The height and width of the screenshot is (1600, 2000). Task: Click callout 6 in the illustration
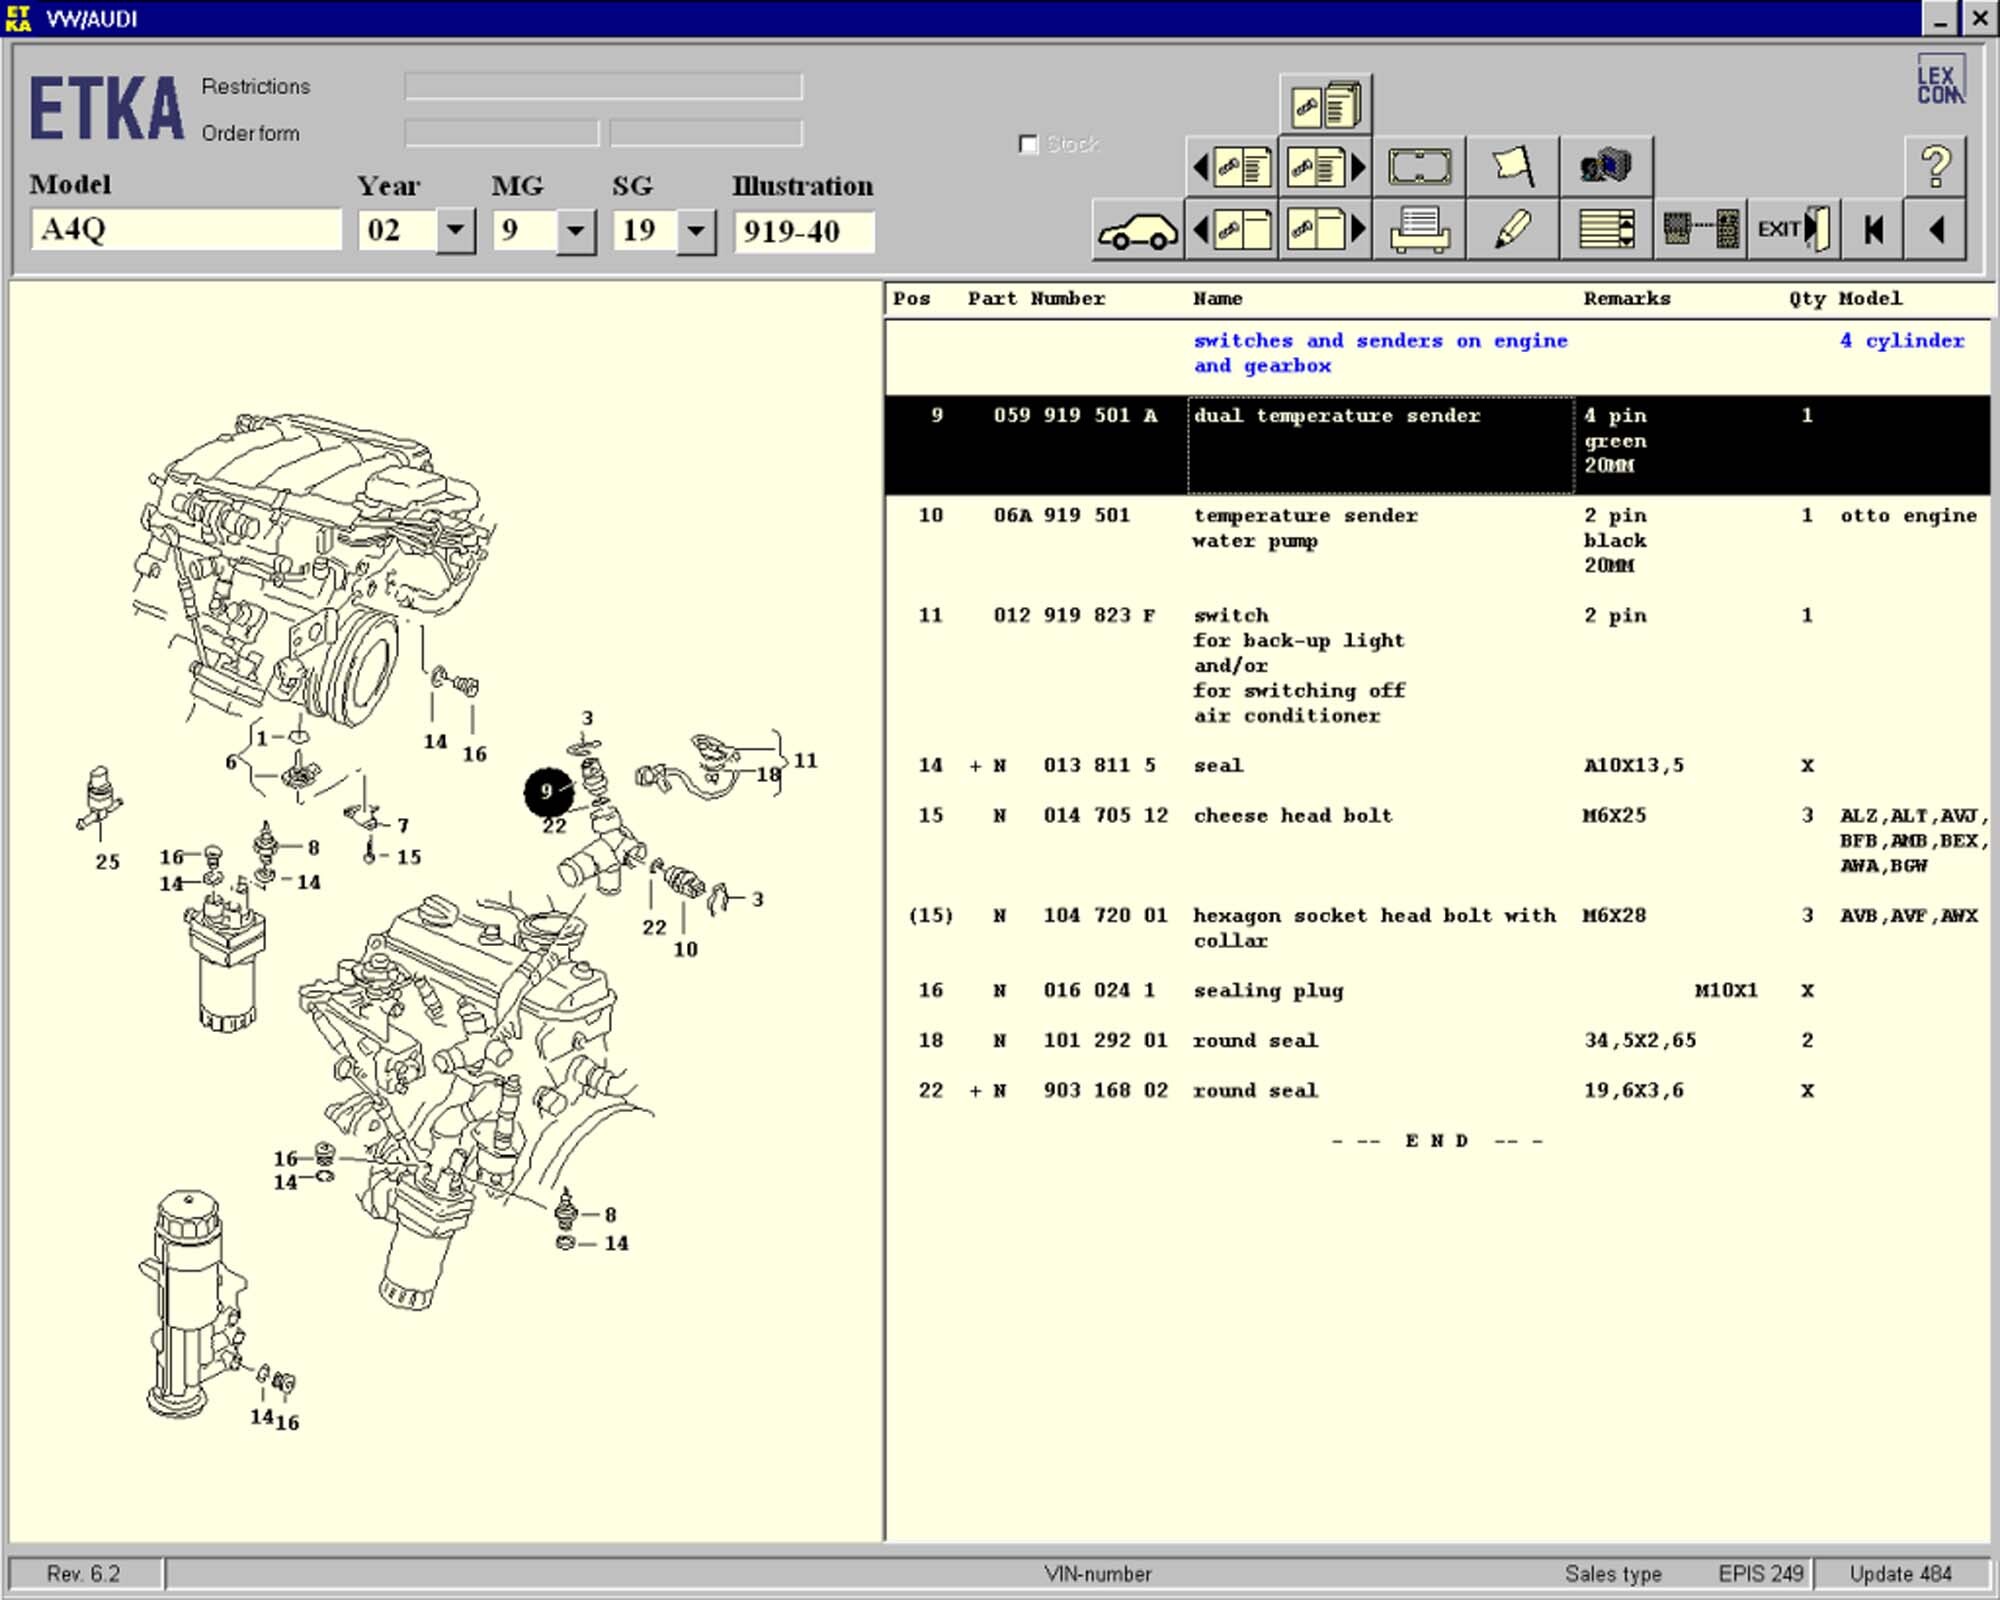click(231, 763)
